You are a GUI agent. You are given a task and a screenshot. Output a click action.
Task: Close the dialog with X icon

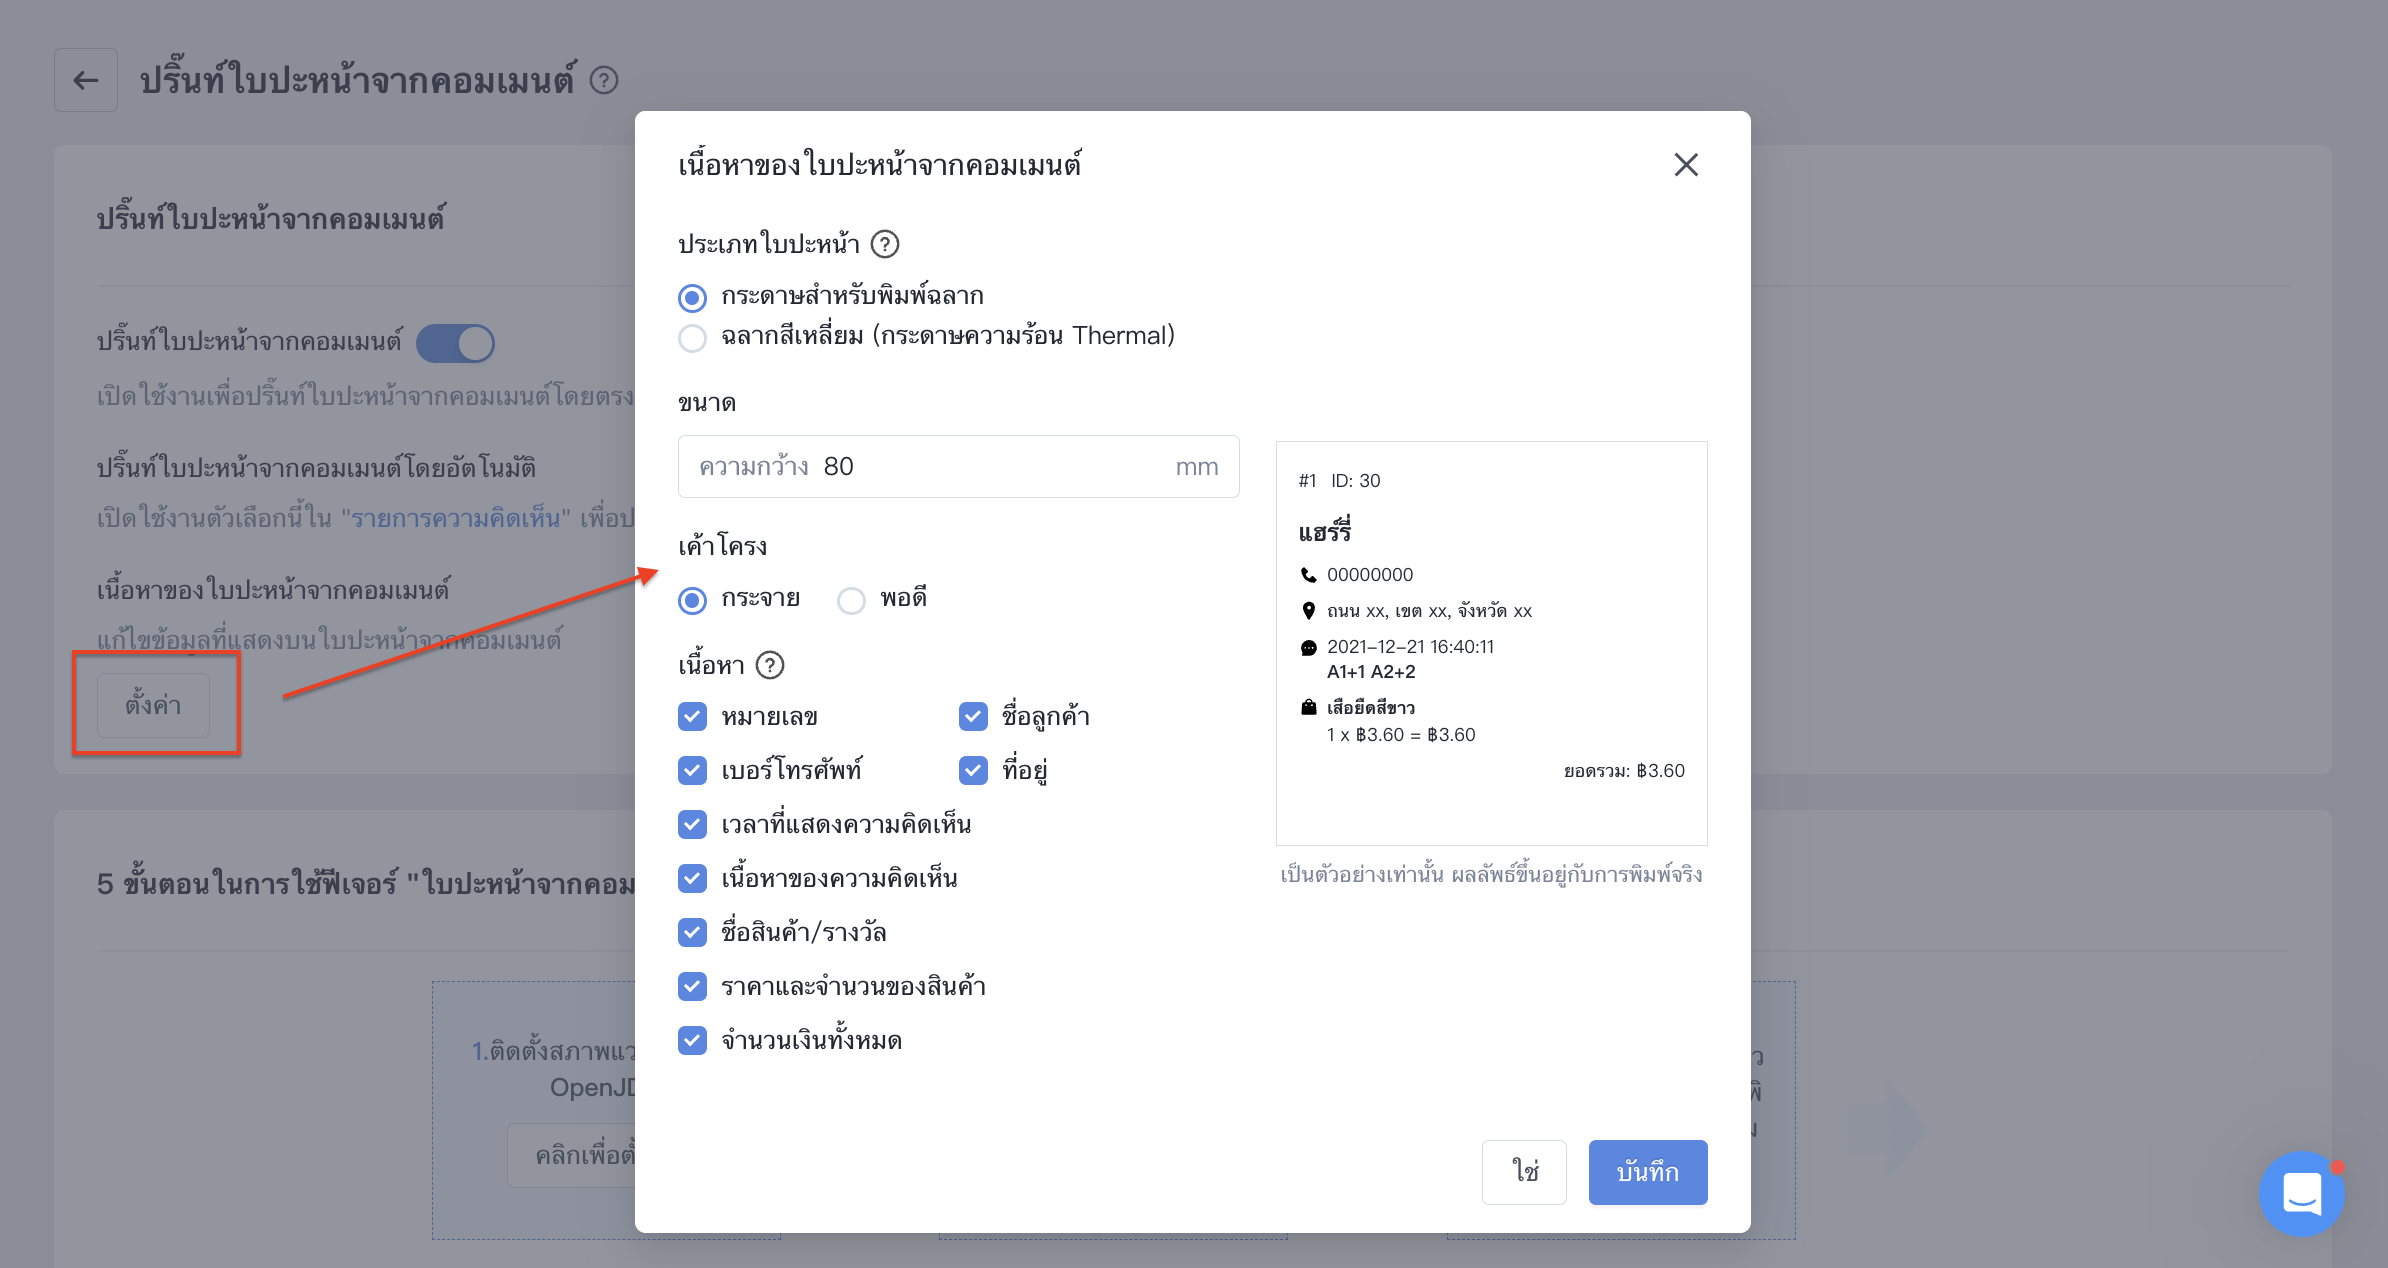click(x=1686, y=165)
